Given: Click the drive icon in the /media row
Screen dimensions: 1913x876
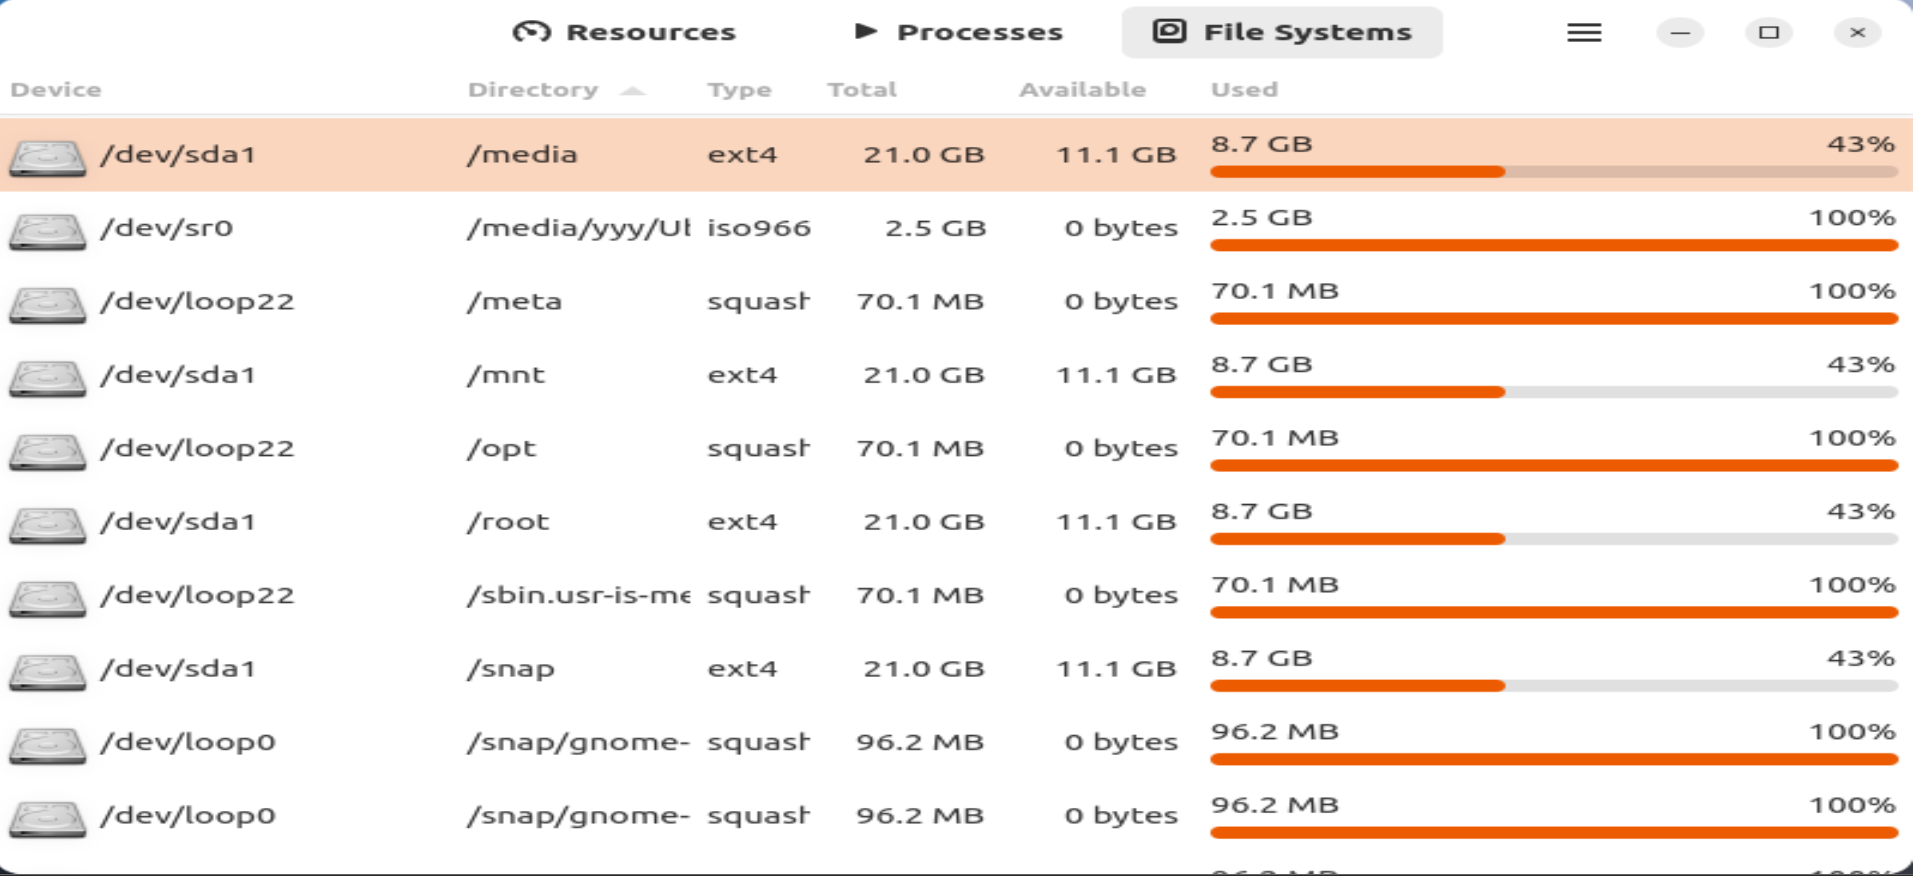Looking at the screenshot, I should coord(47,157).
